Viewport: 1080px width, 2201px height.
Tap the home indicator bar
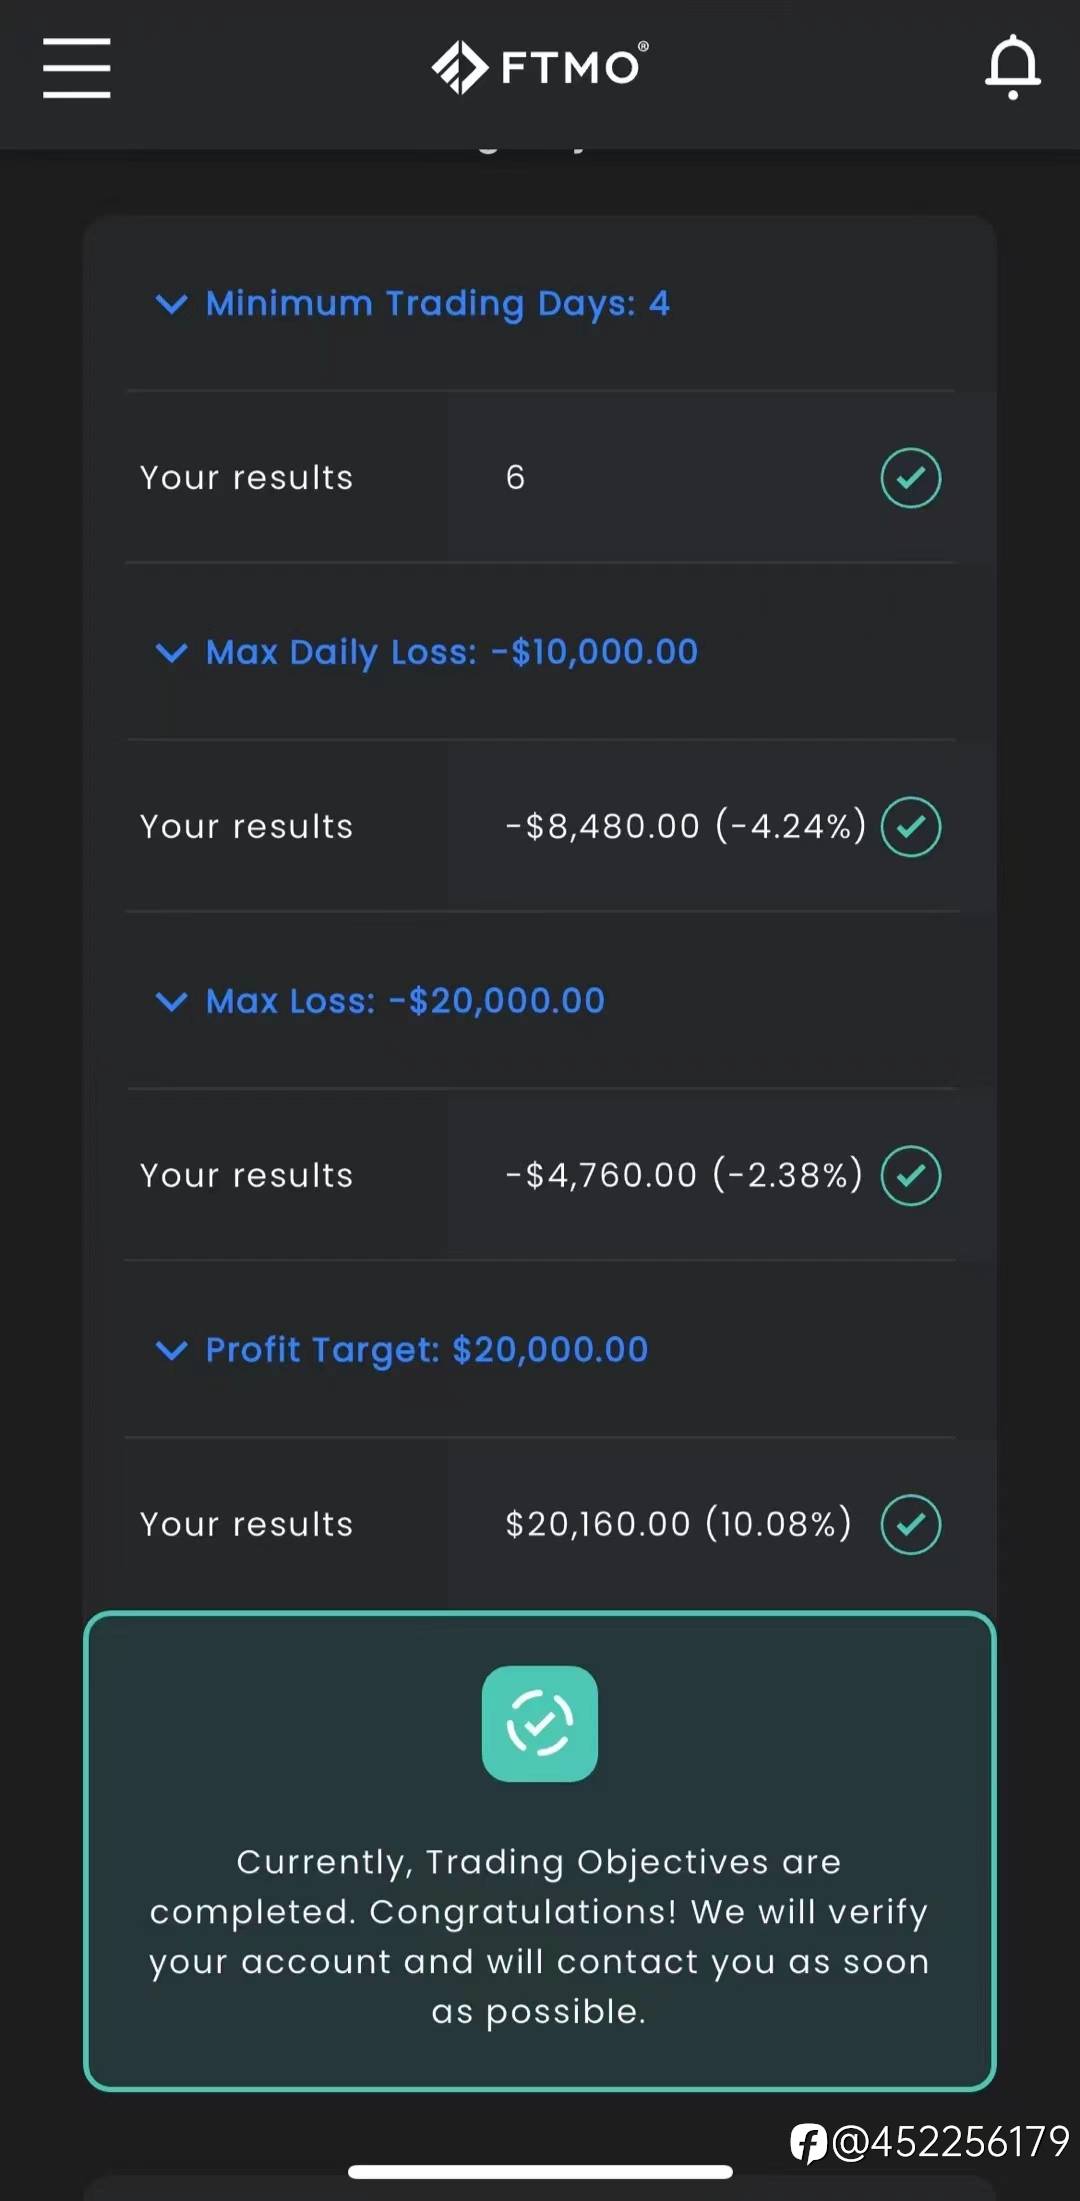pos(540,2171)
